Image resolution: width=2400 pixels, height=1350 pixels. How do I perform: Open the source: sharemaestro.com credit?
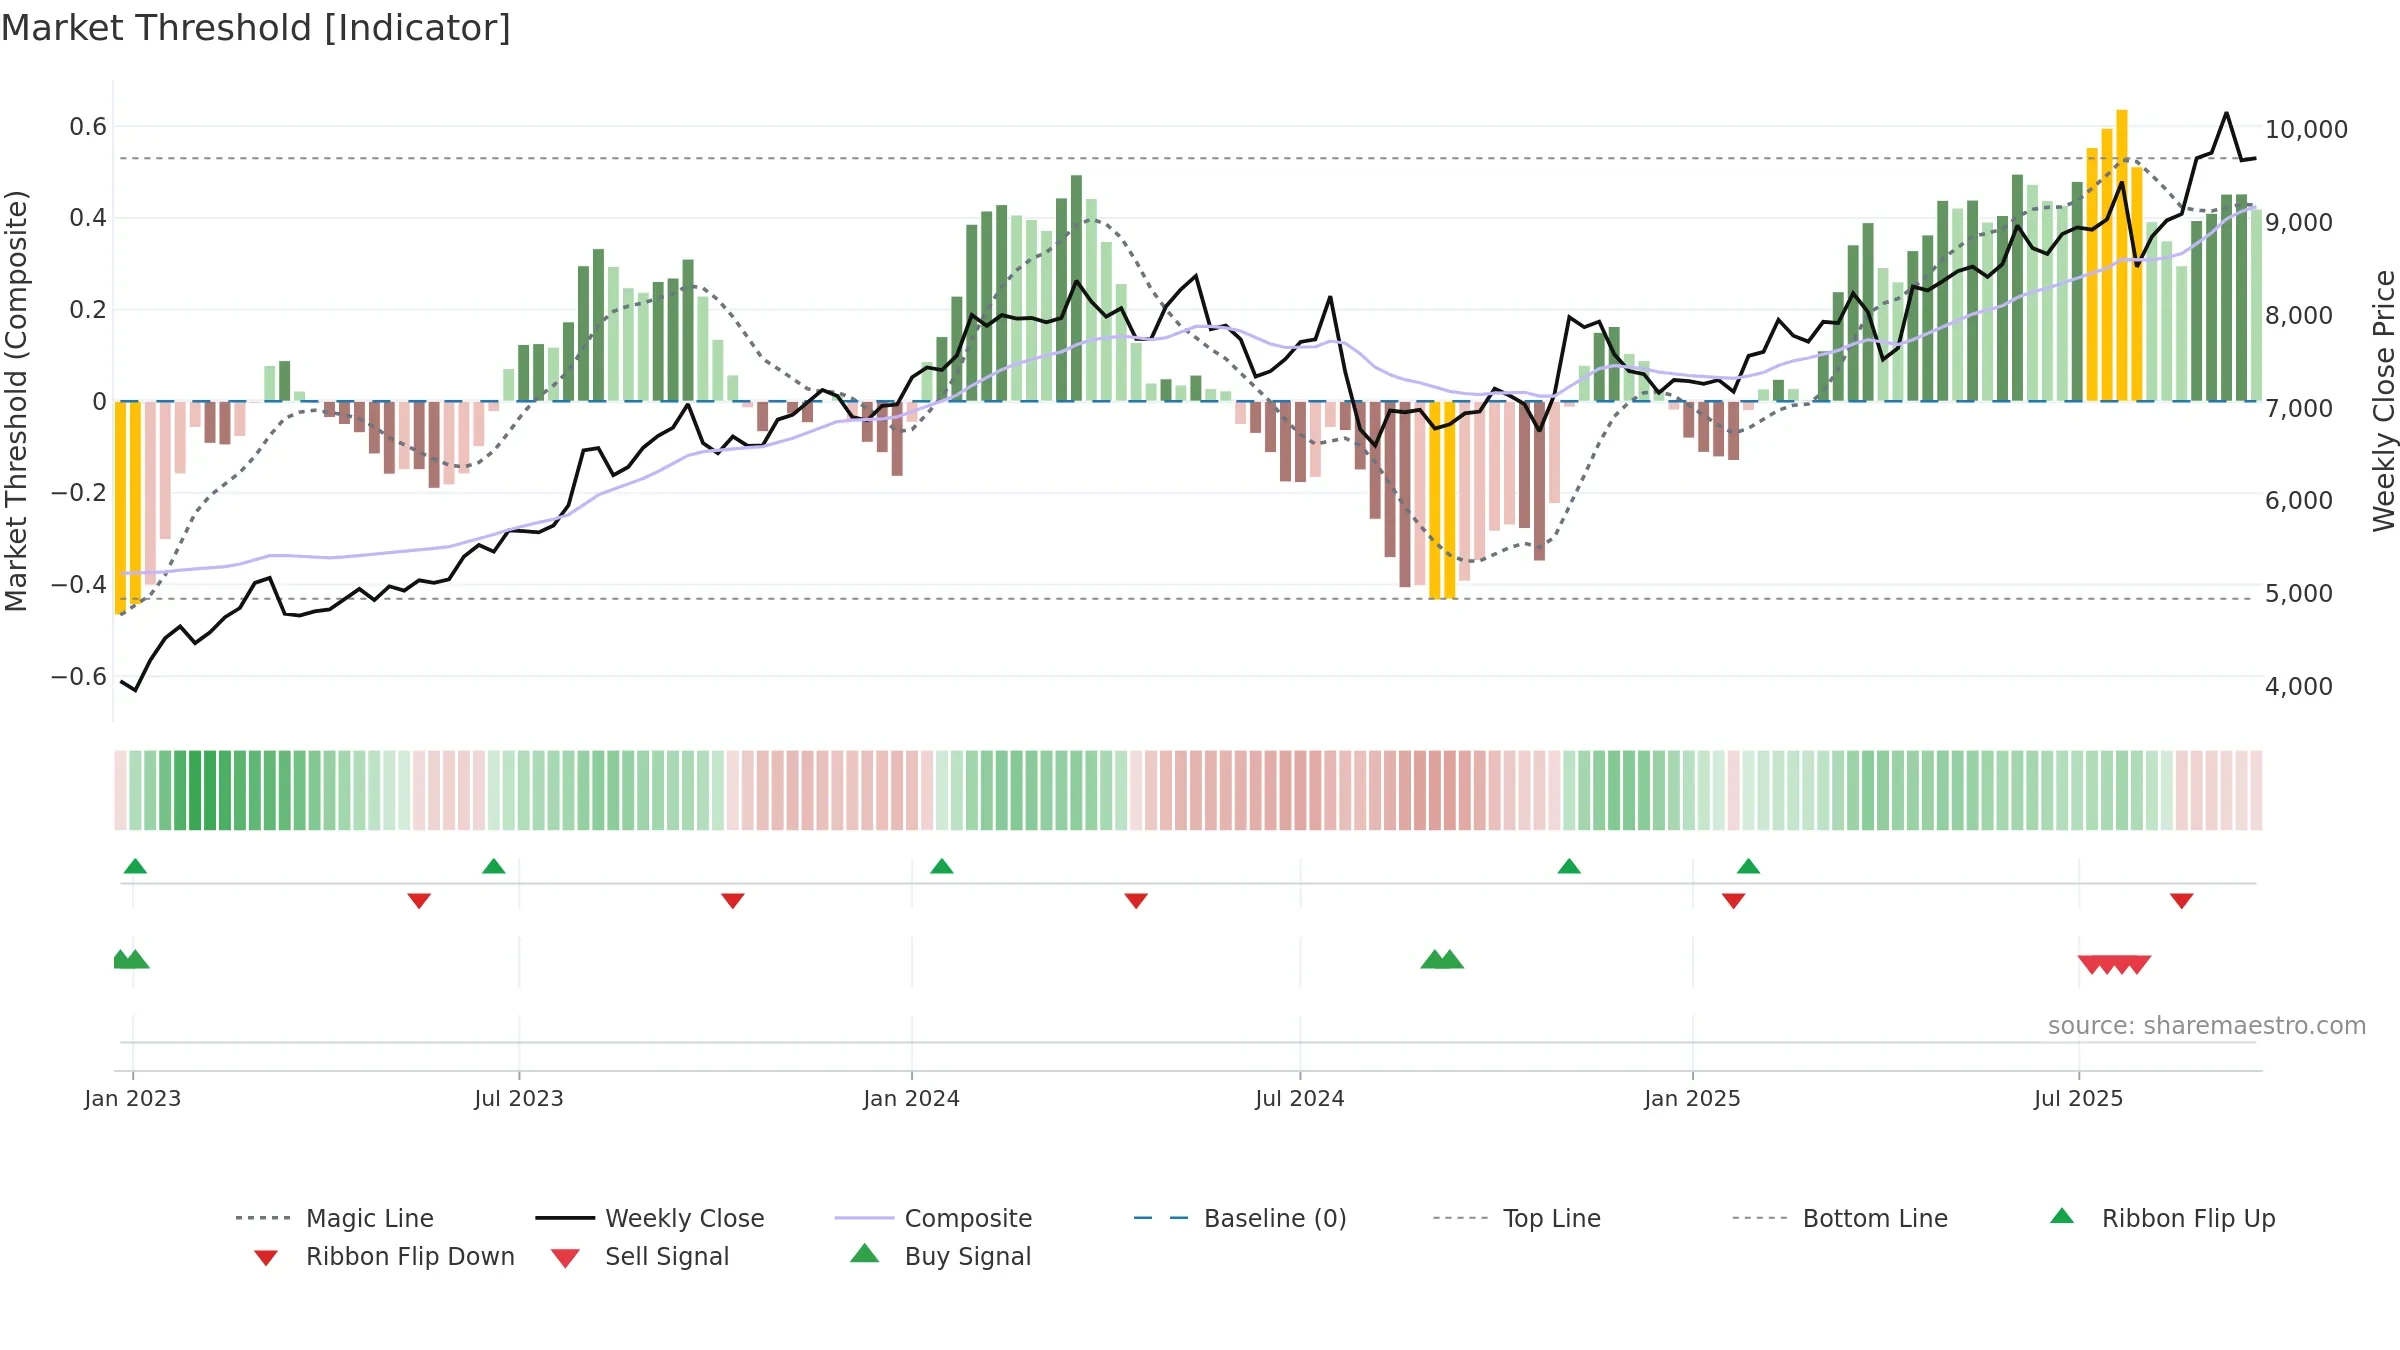click(x=2207, y=1026)
